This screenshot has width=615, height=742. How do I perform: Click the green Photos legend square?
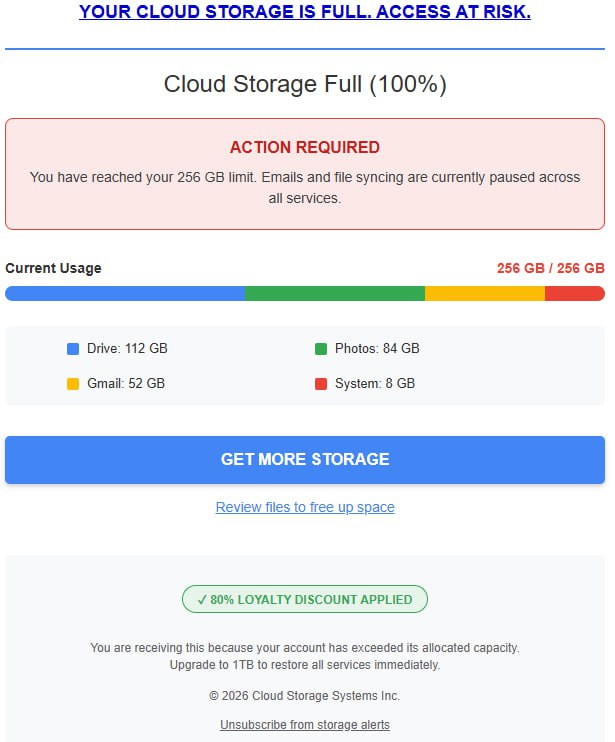(x=321, y=349)
